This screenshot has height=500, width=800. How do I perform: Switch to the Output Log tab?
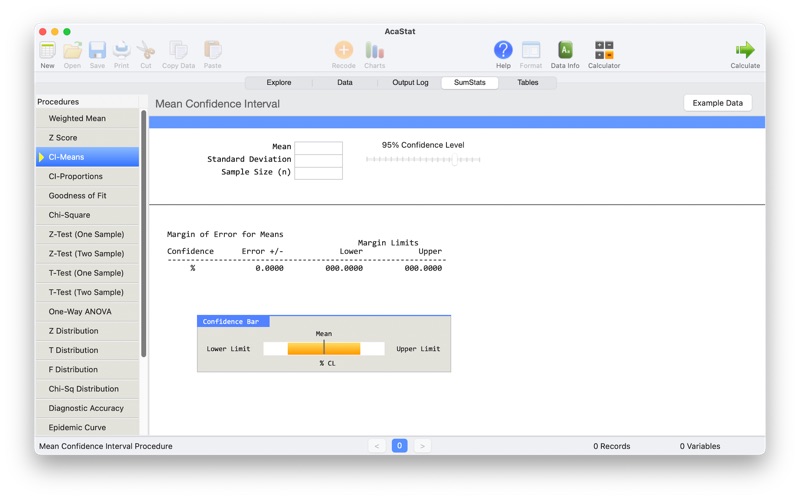pyautogui.click(x=410, y=83)
